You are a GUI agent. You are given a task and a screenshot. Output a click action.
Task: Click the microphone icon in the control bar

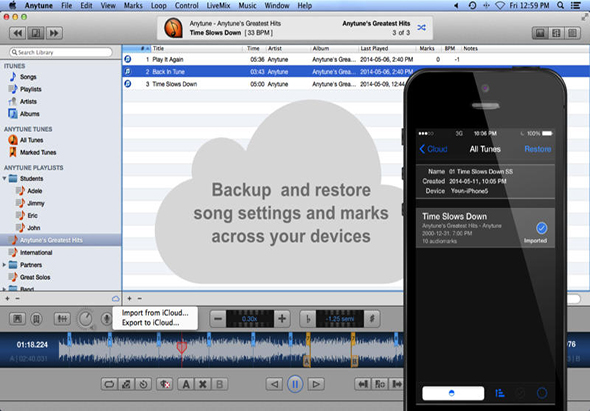pos(107,319)
